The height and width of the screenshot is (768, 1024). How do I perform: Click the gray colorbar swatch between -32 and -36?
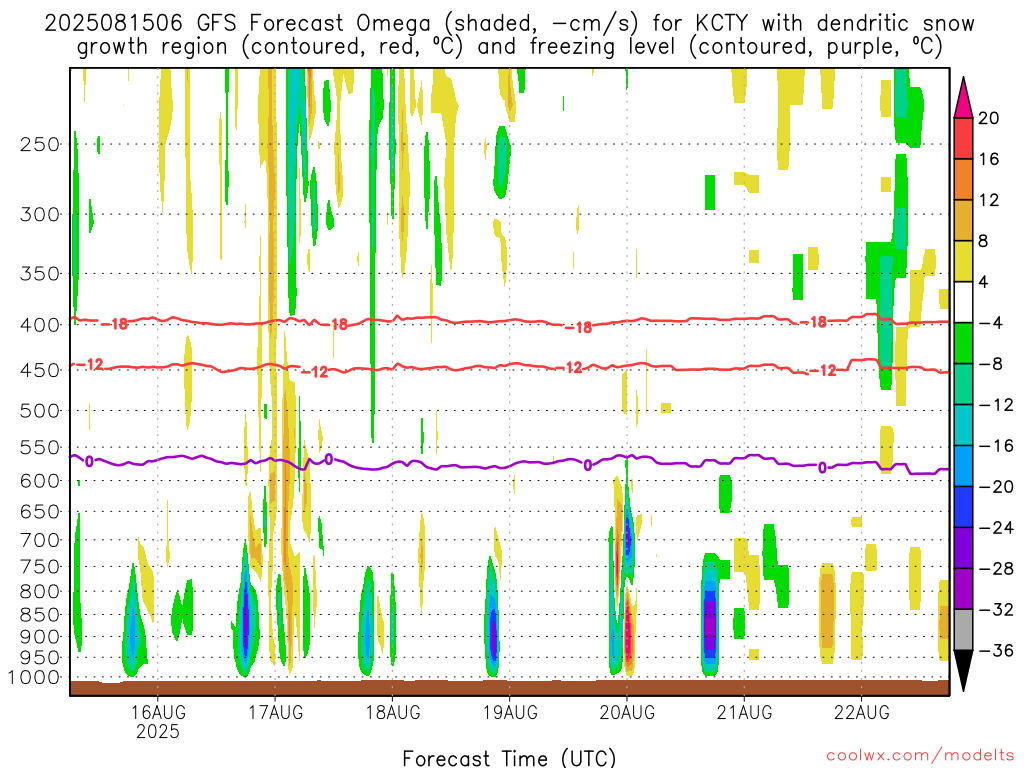click(x=963, y=630)
